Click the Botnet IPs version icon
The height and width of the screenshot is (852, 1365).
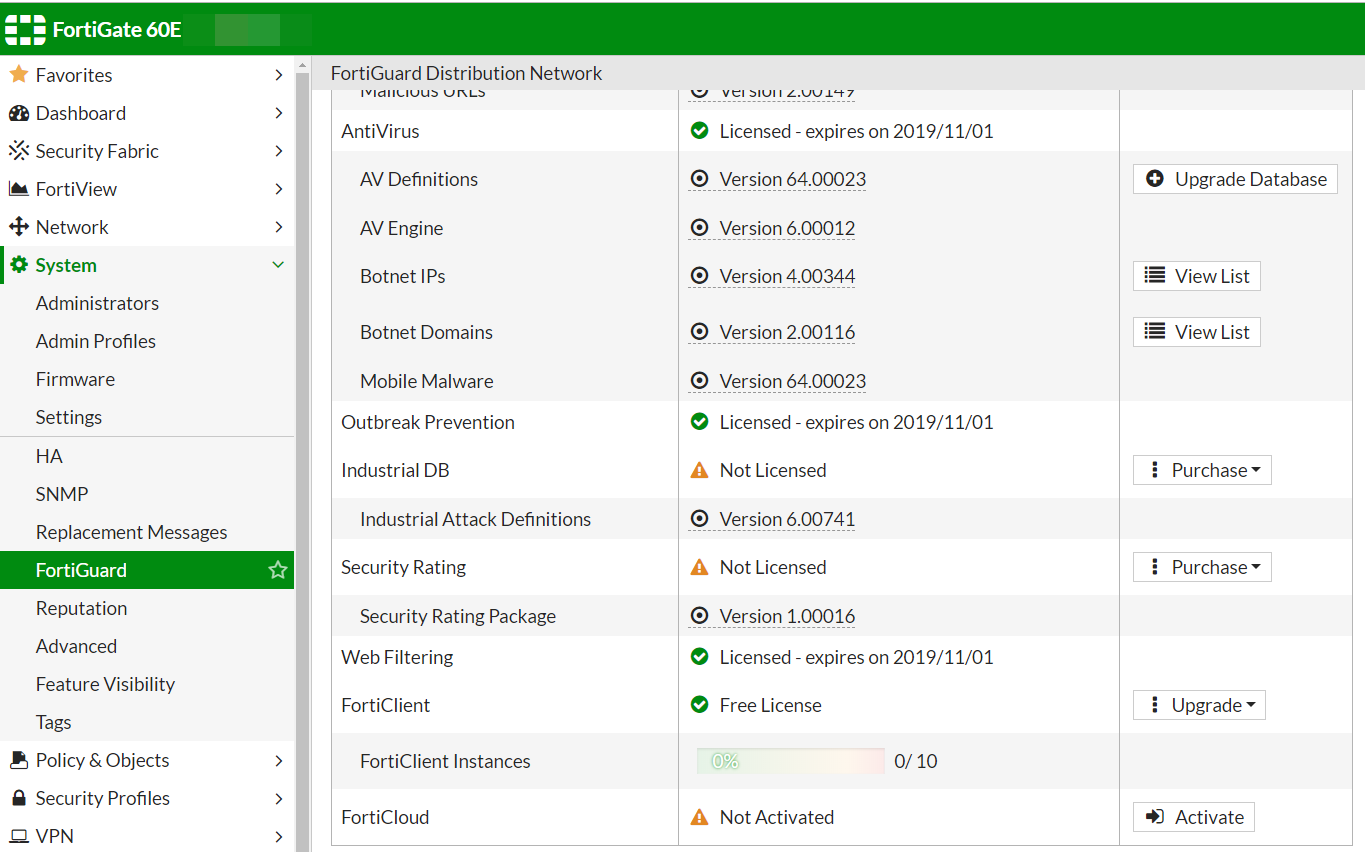[700, 276]
